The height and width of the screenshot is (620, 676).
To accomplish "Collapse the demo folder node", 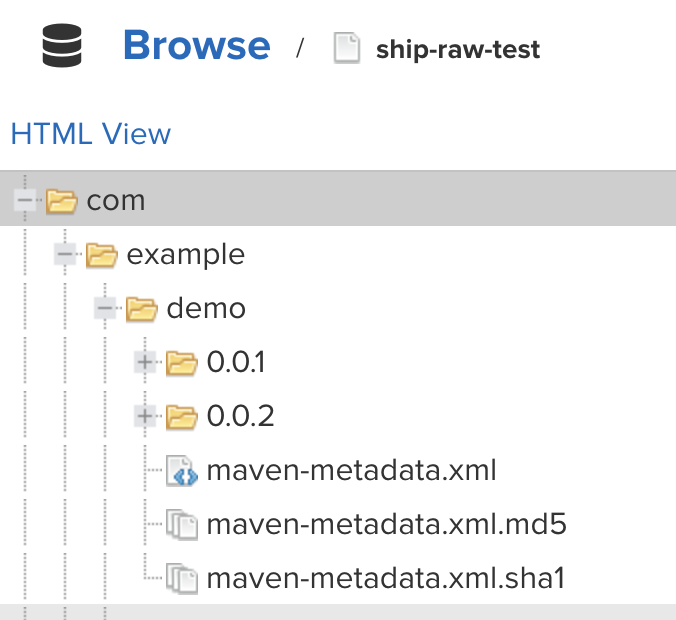I will pos(106,309).
